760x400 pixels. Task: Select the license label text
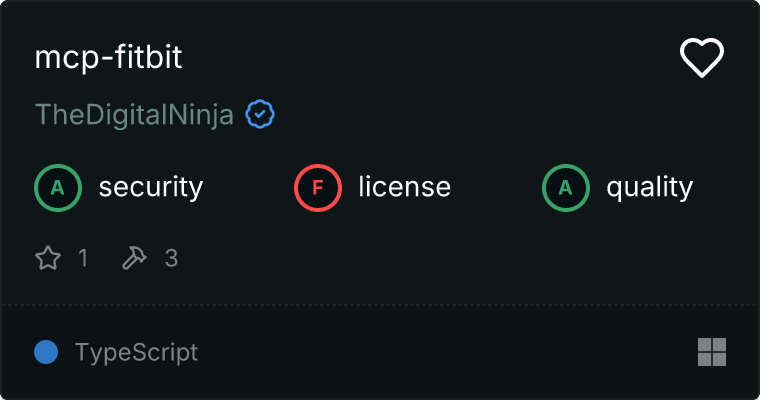pyautogui.click(x=404, y=187)
